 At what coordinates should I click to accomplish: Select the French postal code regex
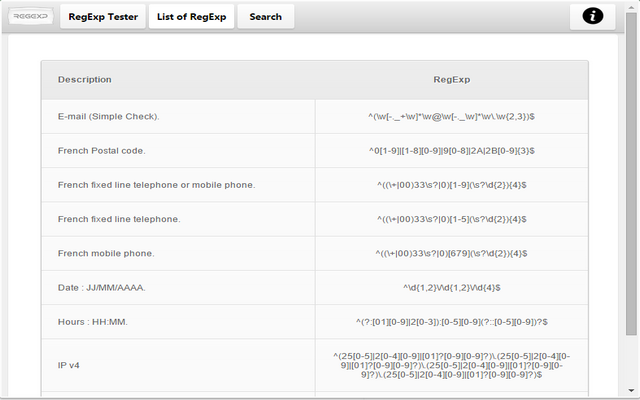(x=451, y=151)
